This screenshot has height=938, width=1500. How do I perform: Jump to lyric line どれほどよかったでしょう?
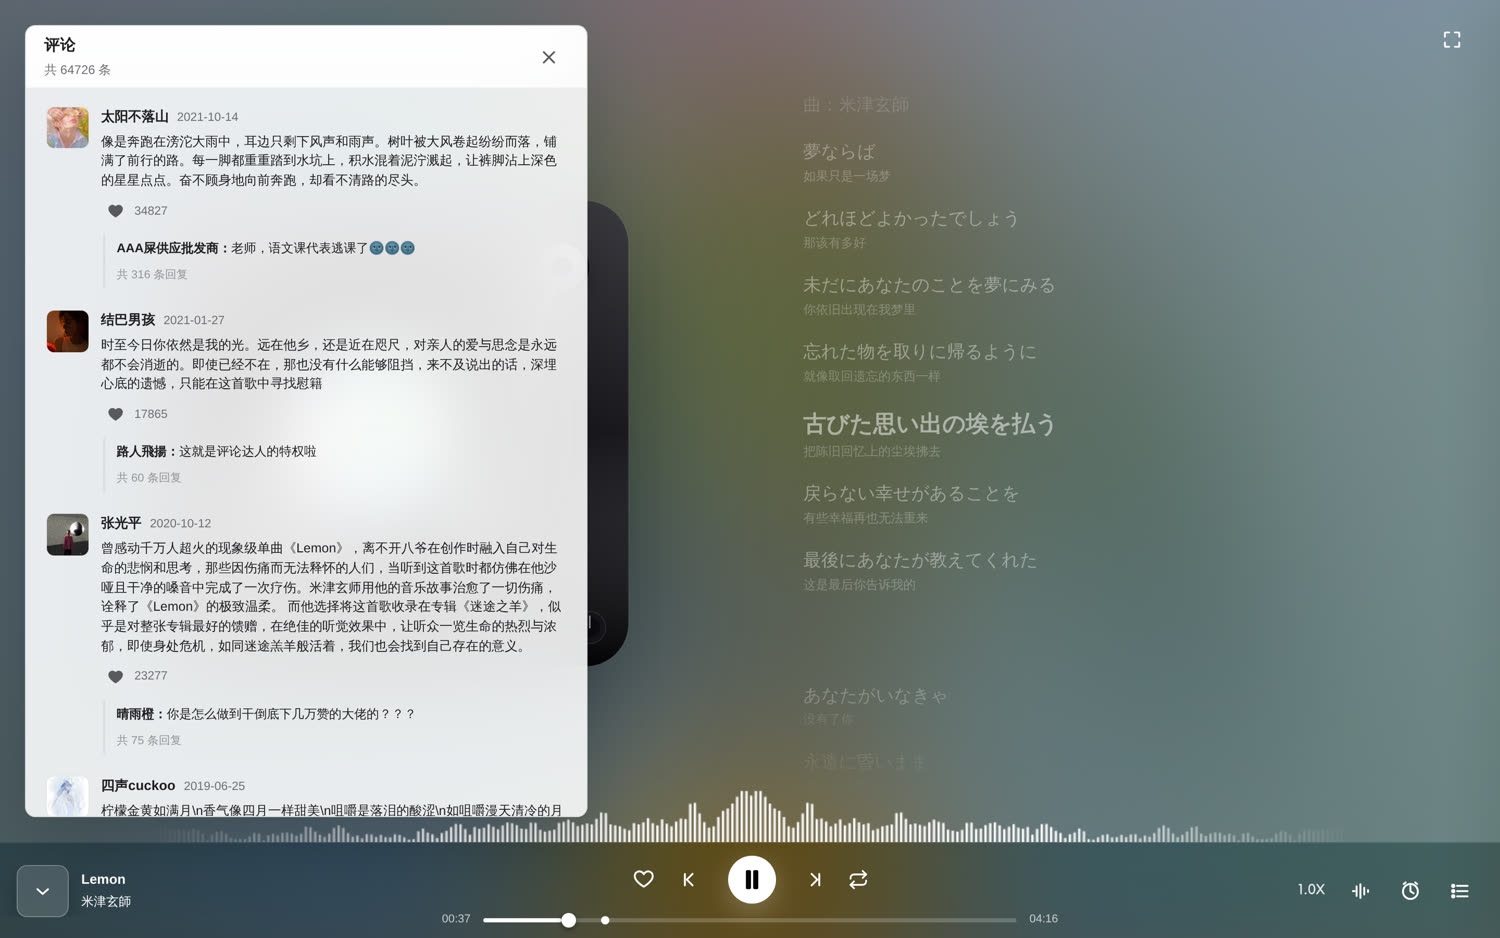tap(911, 219)
